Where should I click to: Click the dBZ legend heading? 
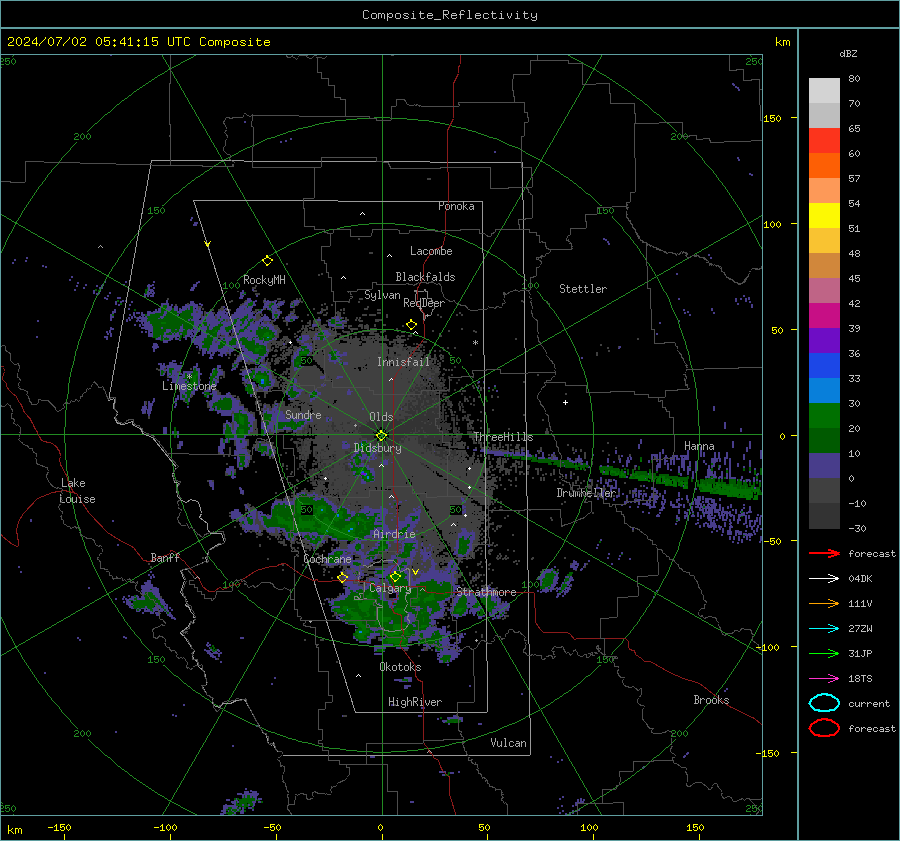pos(848,53)
